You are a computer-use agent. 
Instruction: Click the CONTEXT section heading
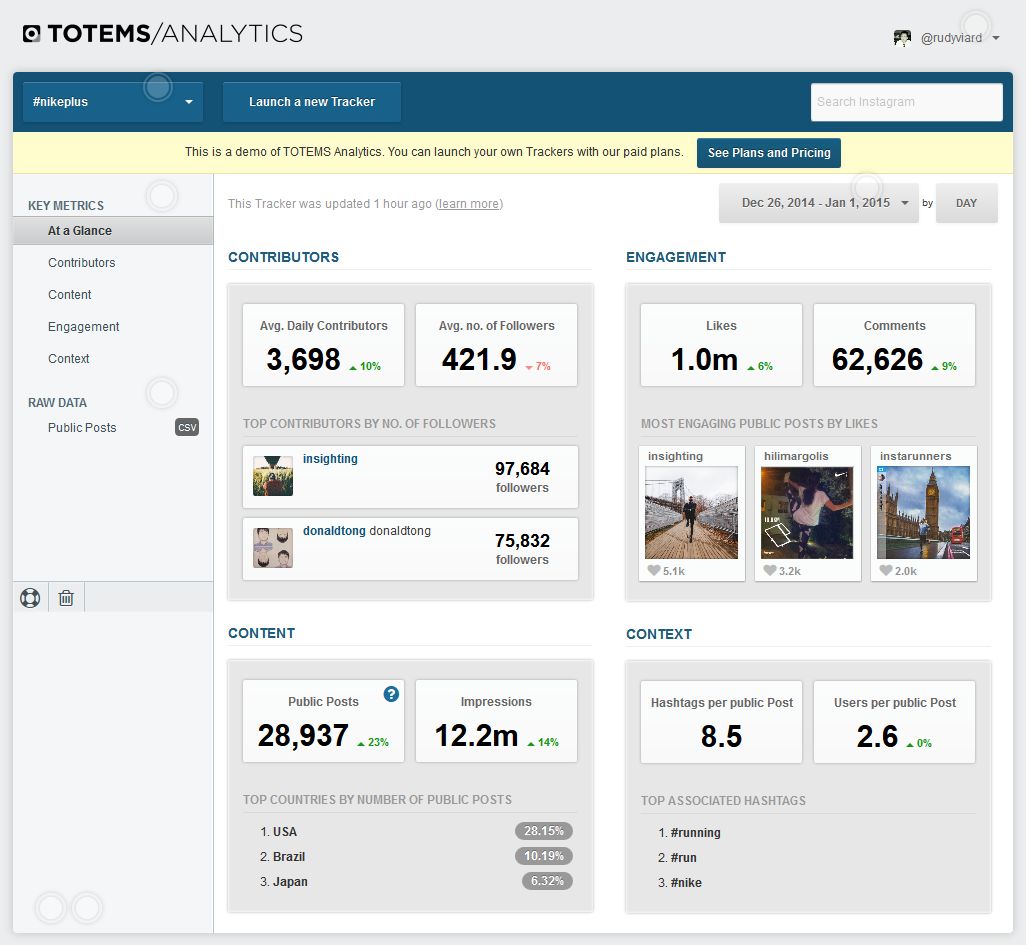tap(658, 634)
